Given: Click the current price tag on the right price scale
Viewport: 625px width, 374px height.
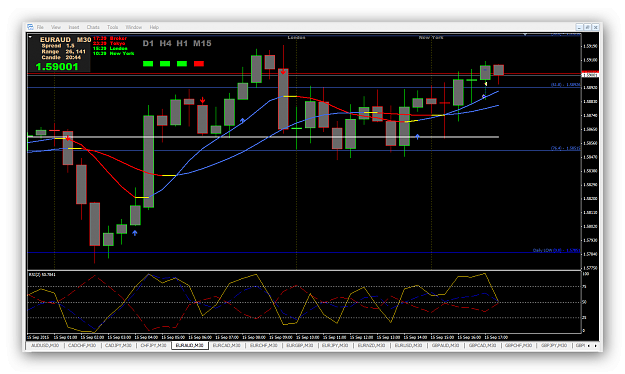Looking at the screenshot, I should [590, 75].
